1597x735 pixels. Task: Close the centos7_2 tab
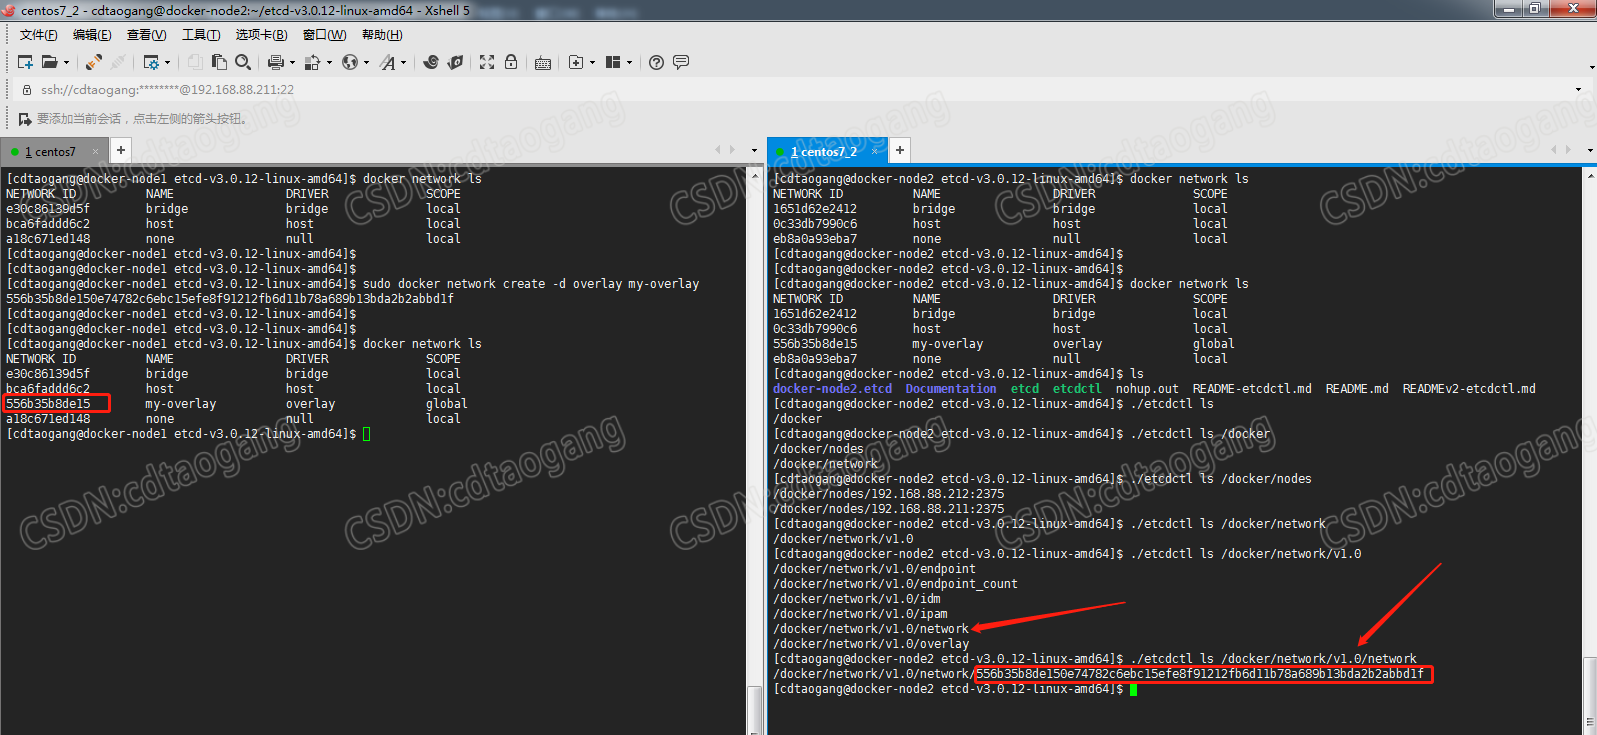coord(875,152)
